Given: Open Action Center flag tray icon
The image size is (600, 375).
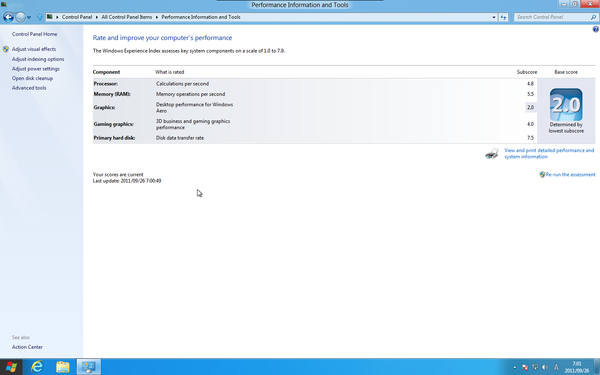Looking at the screenshot, I should (x=525, y=367).
